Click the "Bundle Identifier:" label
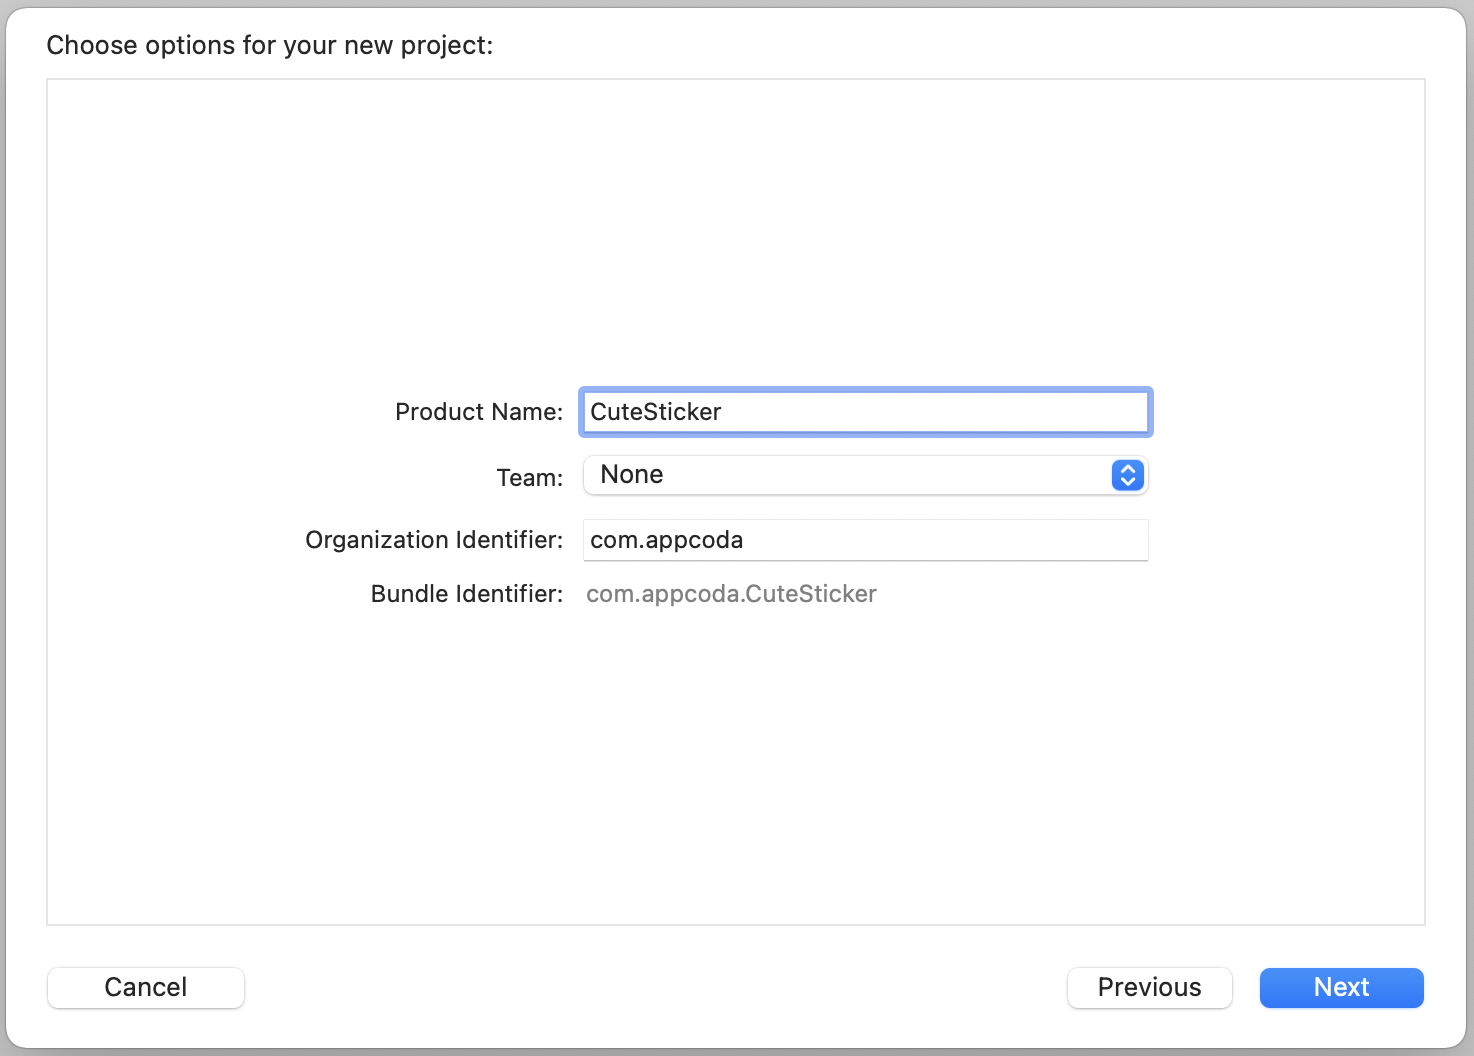This screenshot has height=1056, width=1474. click(467, 594)
